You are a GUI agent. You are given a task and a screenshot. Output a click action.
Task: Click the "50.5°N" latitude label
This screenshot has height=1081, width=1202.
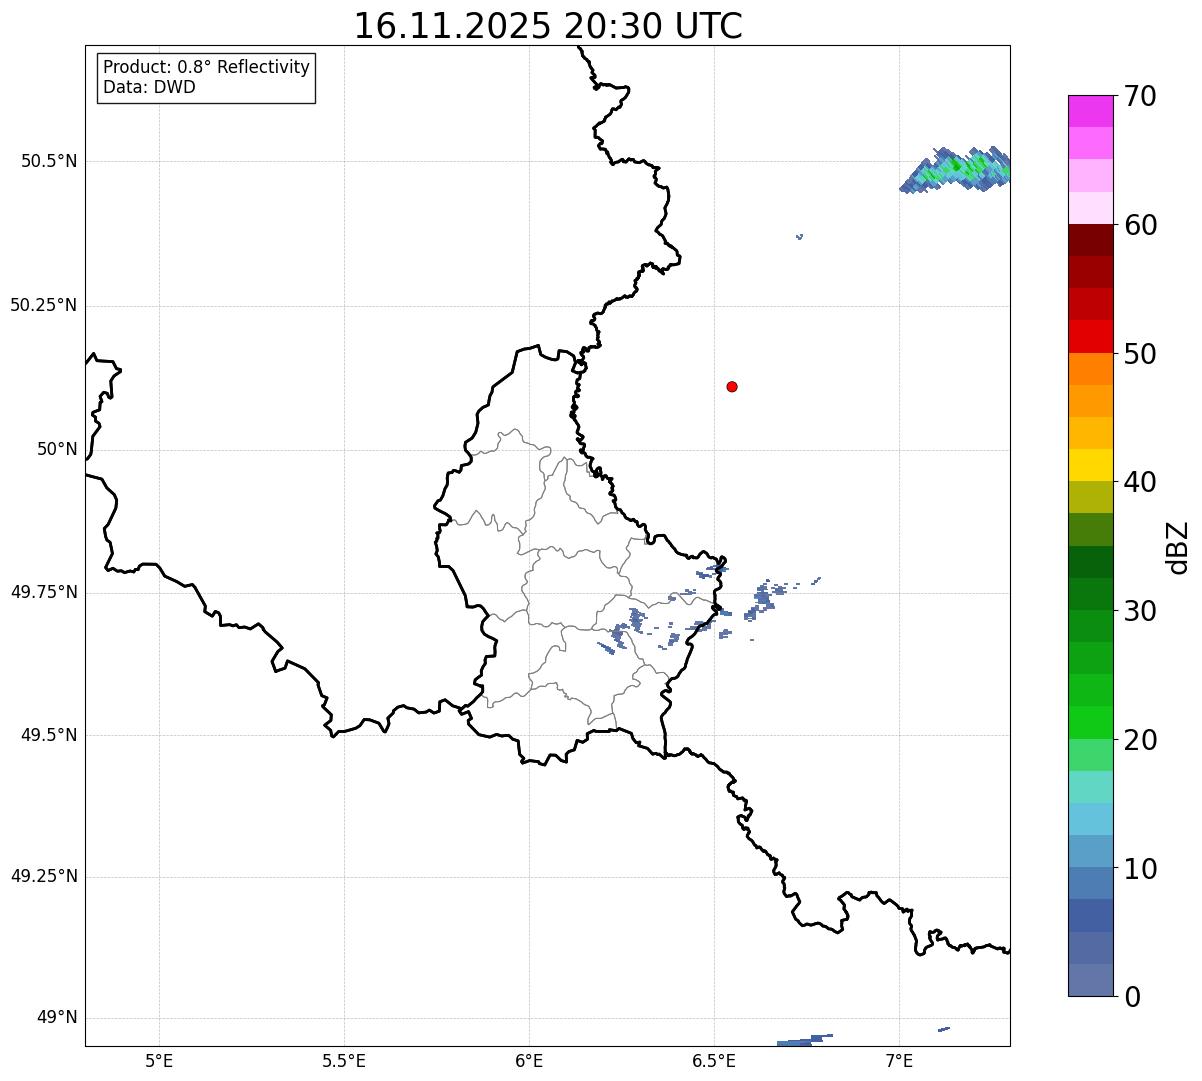48,161
